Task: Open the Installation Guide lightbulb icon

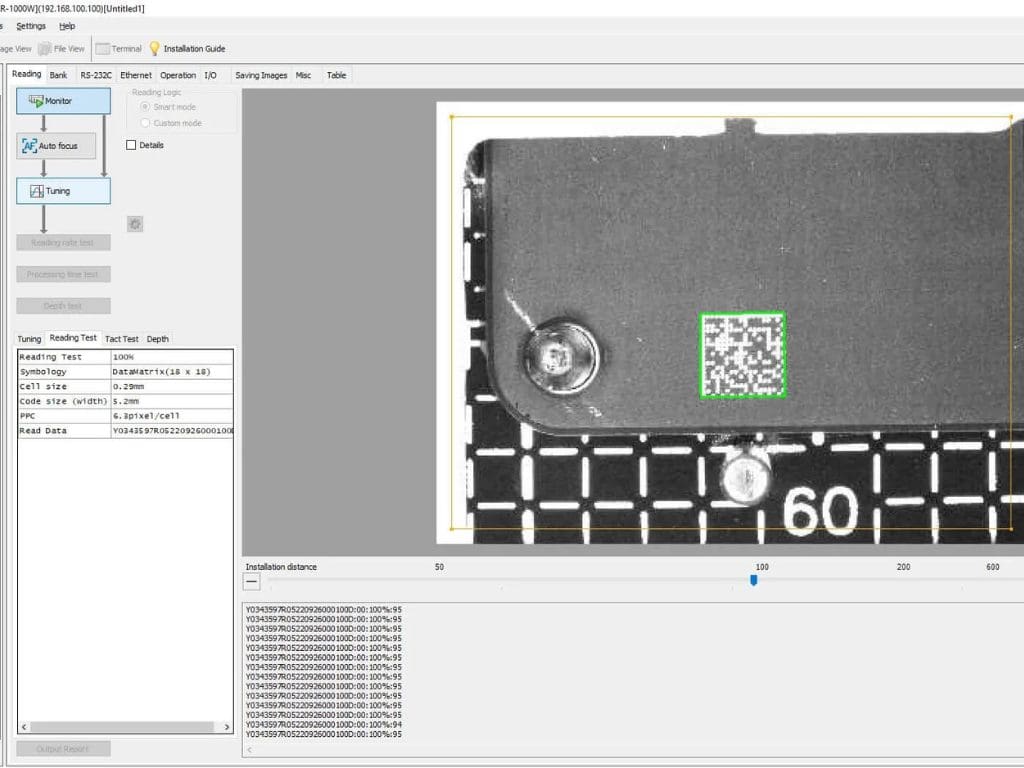Action: 155,48
